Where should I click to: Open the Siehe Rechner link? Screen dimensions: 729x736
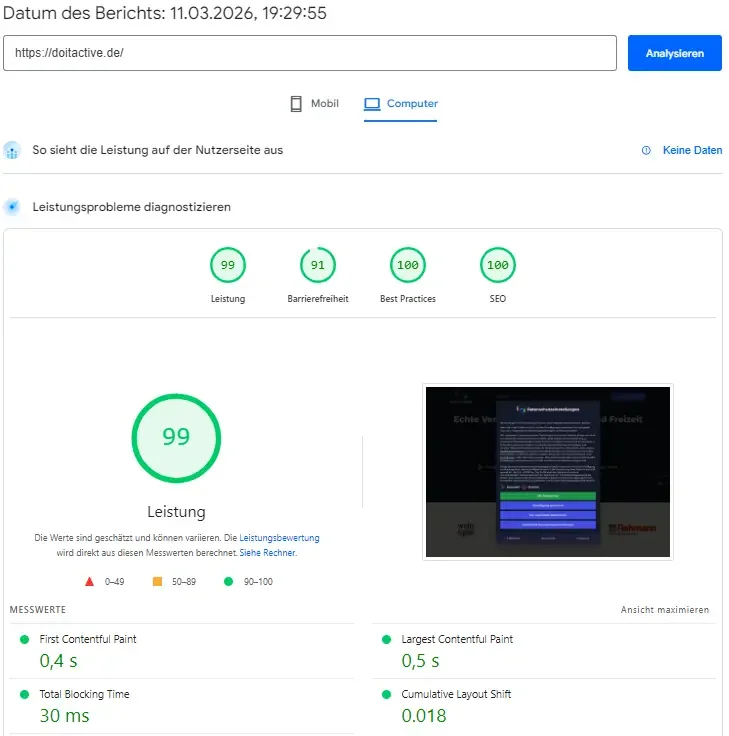tap(268, 553)
